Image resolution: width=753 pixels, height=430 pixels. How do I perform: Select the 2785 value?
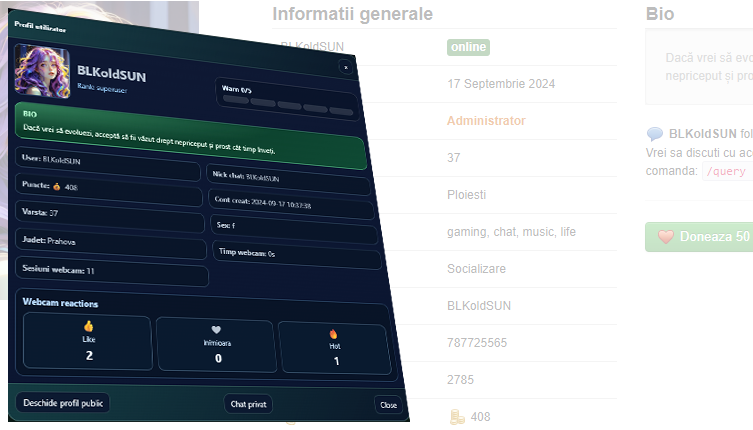pyautogui.click(x=460, y=380)
